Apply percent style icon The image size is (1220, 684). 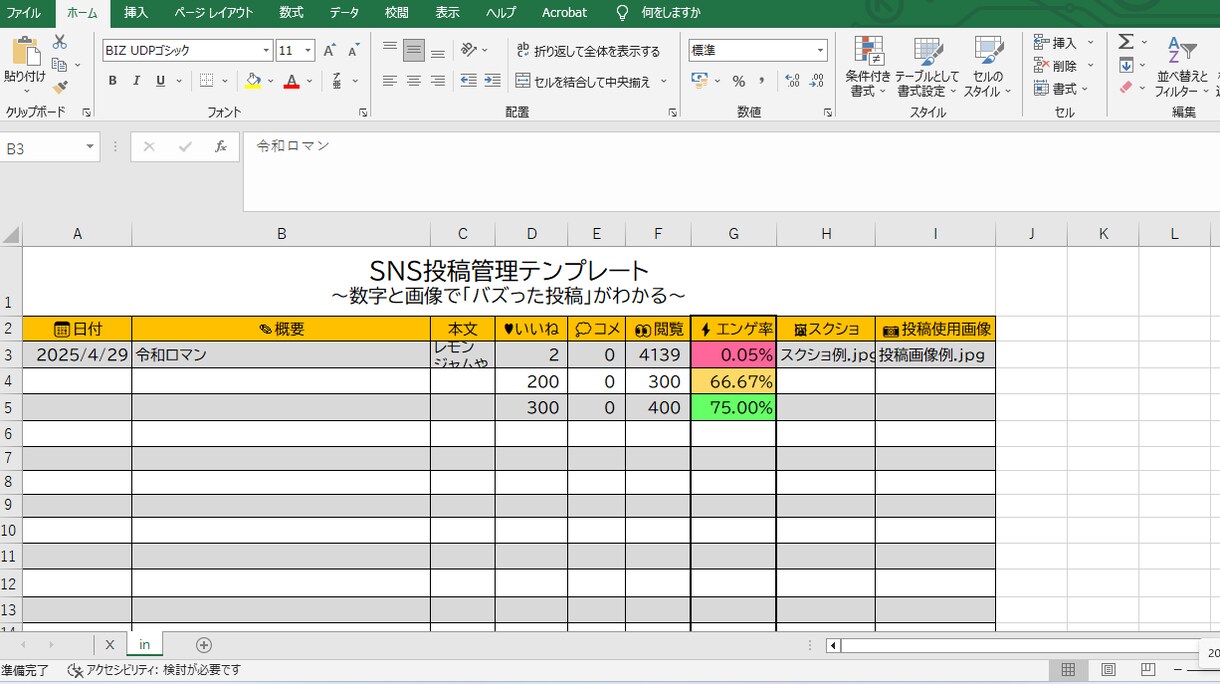[x=739, y=81]
